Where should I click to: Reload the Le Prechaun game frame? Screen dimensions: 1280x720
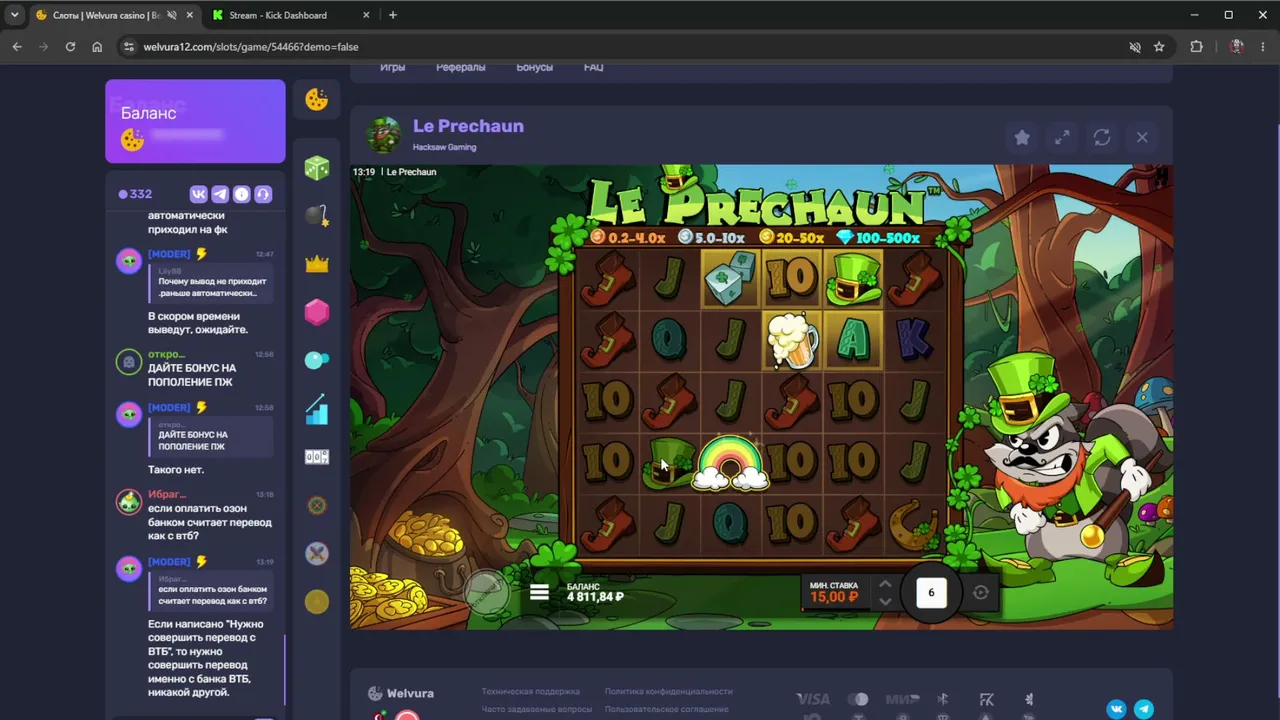point(1102,138)
